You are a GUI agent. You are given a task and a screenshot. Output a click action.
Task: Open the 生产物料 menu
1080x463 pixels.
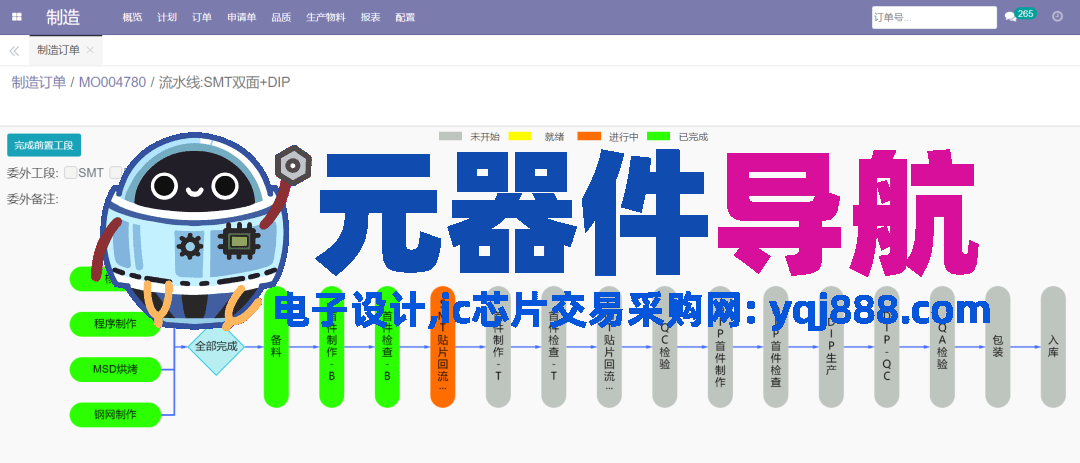pos(326,17)
